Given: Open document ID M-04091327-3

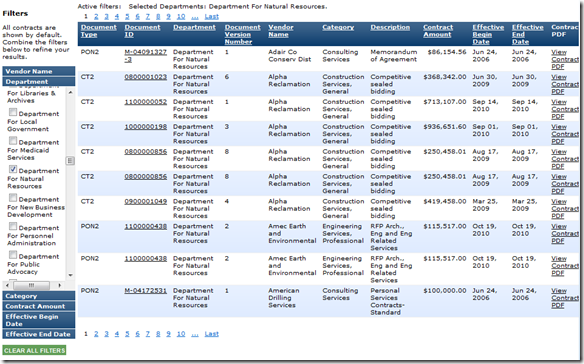Looking at the screenshot, I should 146,56.
